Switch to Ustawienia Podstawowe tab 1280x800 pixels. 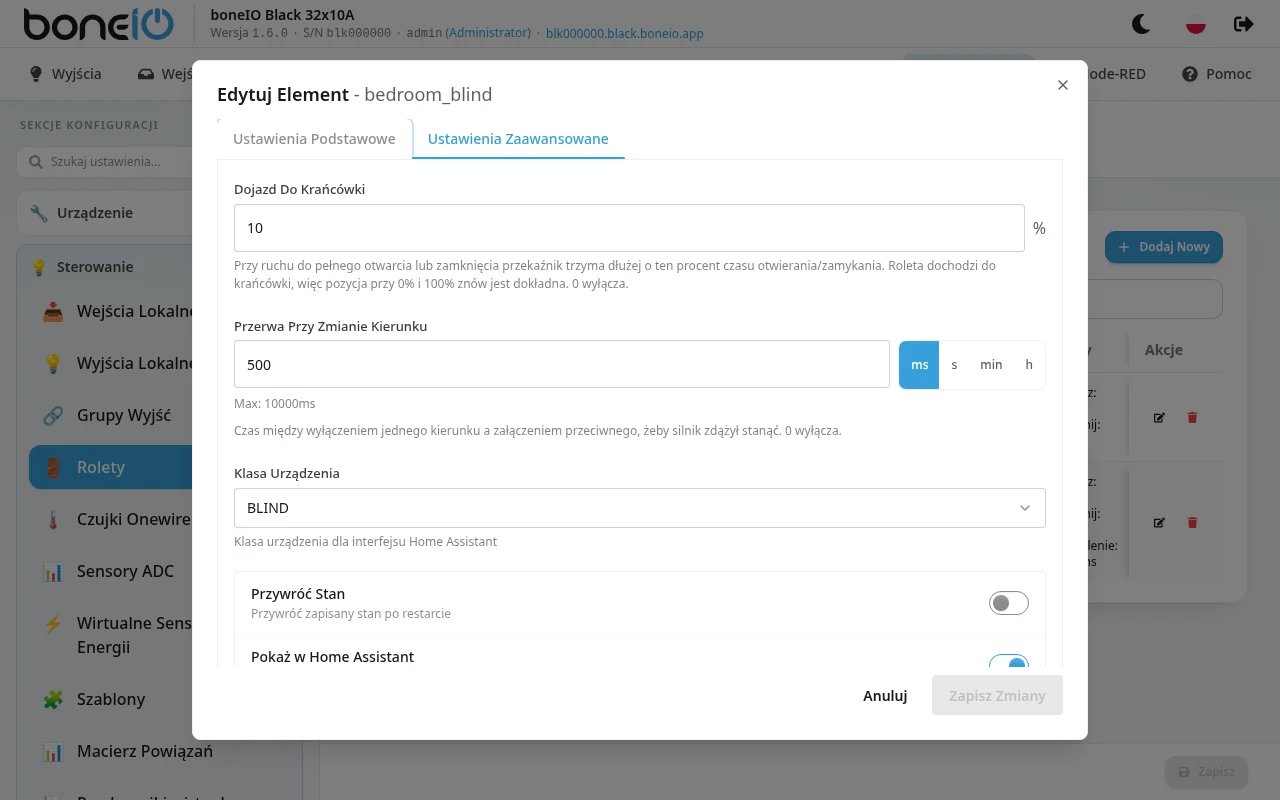point(314,139)
